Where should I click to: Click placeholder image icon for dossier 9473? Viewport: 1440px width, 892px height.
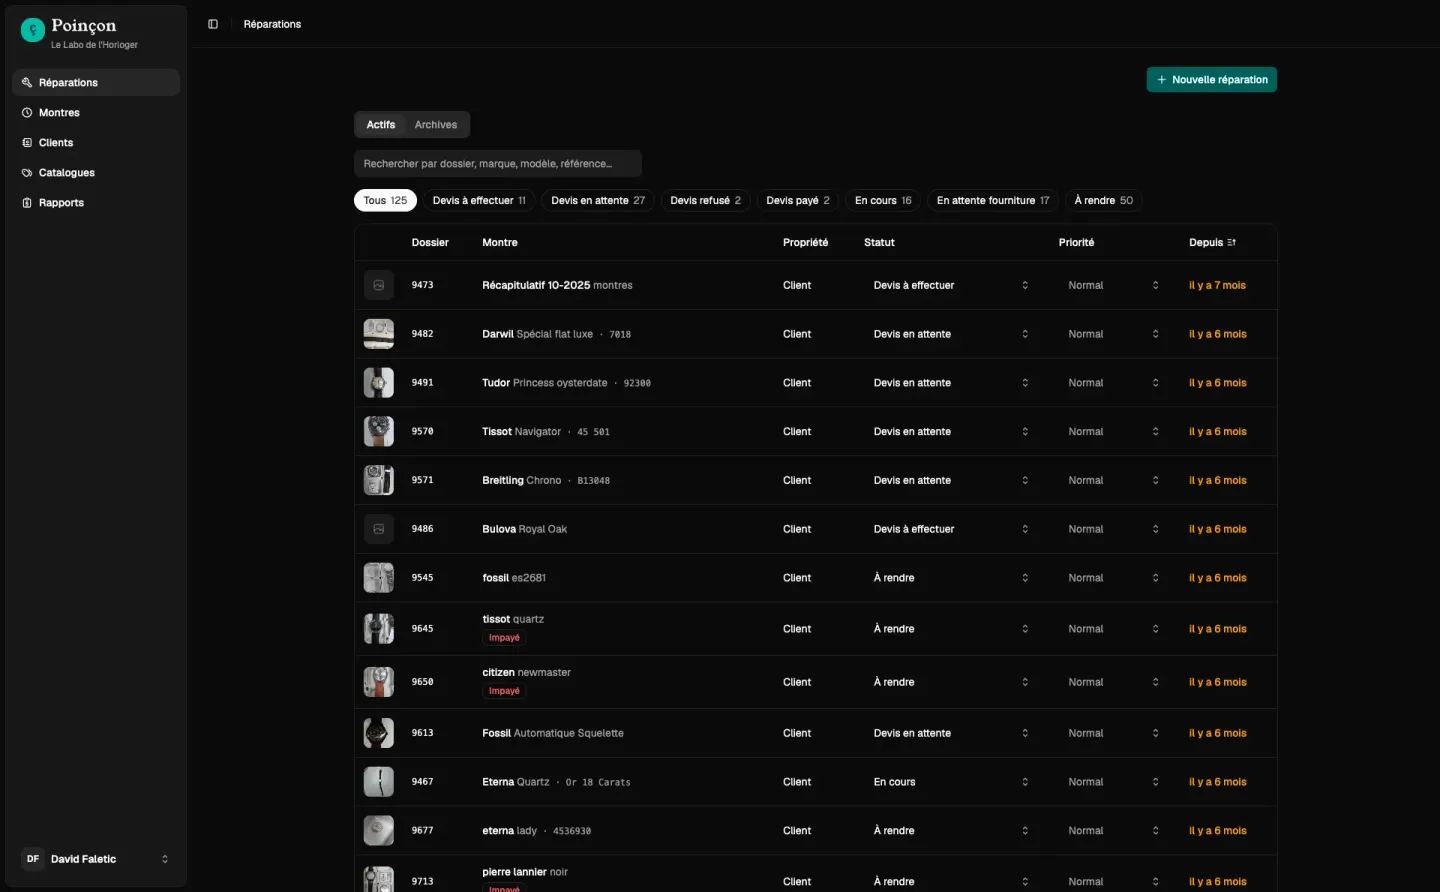point(379,285)
